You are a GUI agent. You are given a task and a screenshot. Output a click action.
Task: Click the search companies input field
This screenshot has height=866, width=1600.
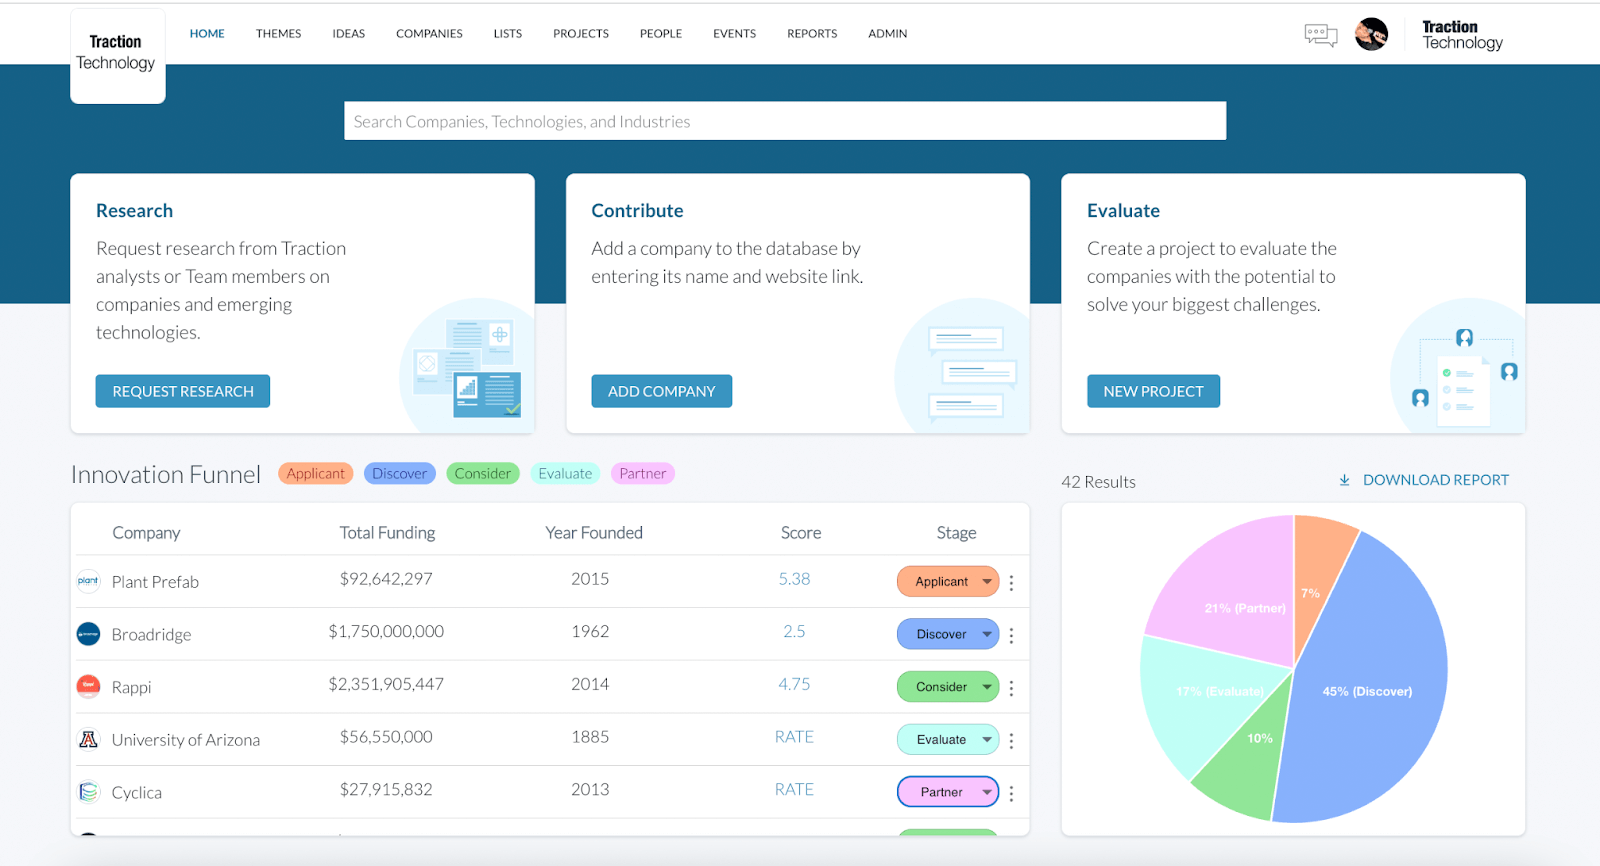[x=785, y=121]
